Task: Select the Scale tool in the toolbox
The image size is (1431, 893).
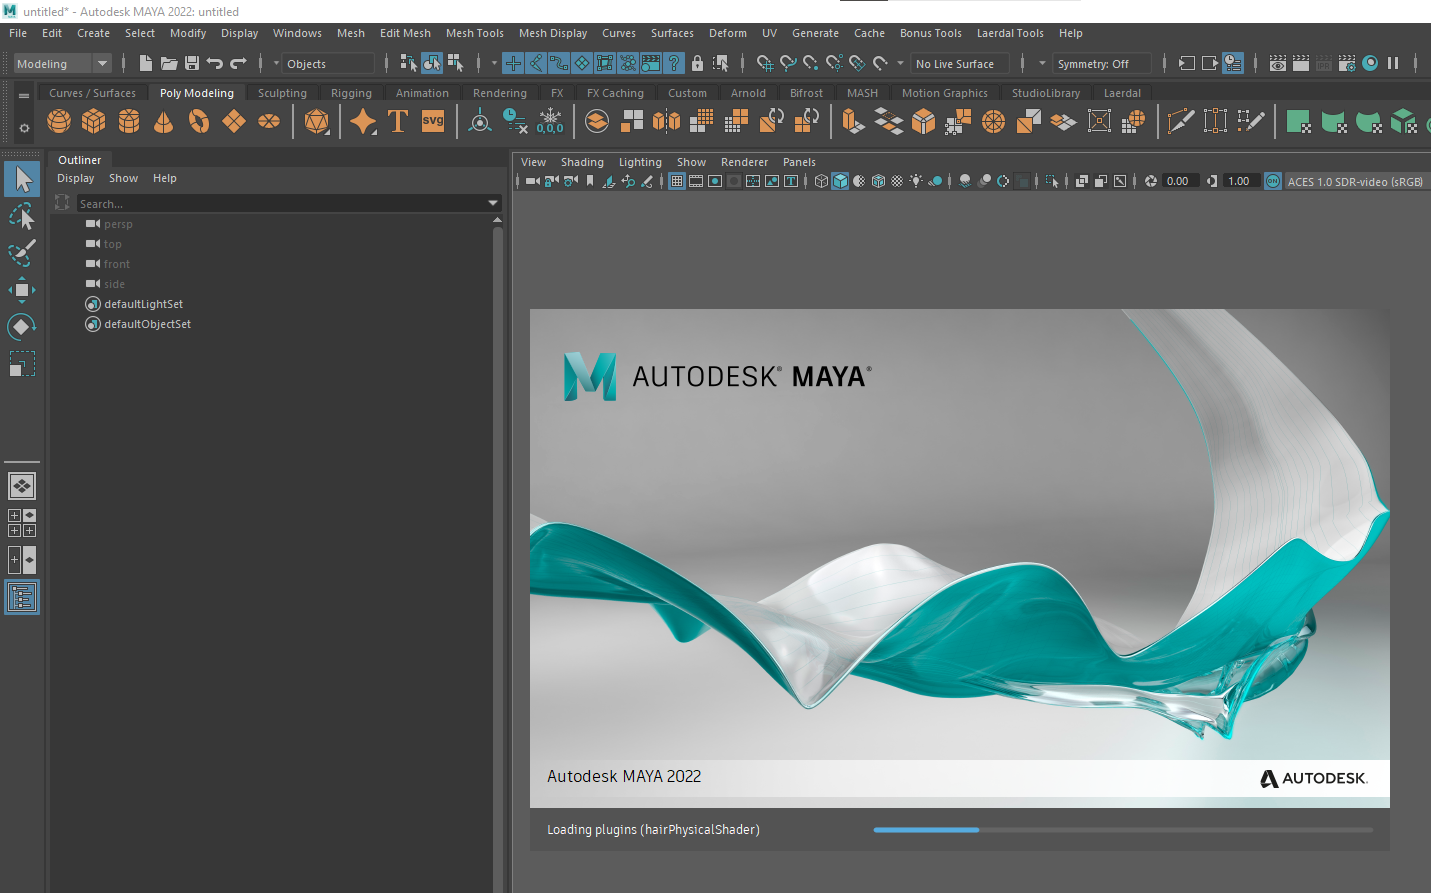Action: [x=22, y=364]
